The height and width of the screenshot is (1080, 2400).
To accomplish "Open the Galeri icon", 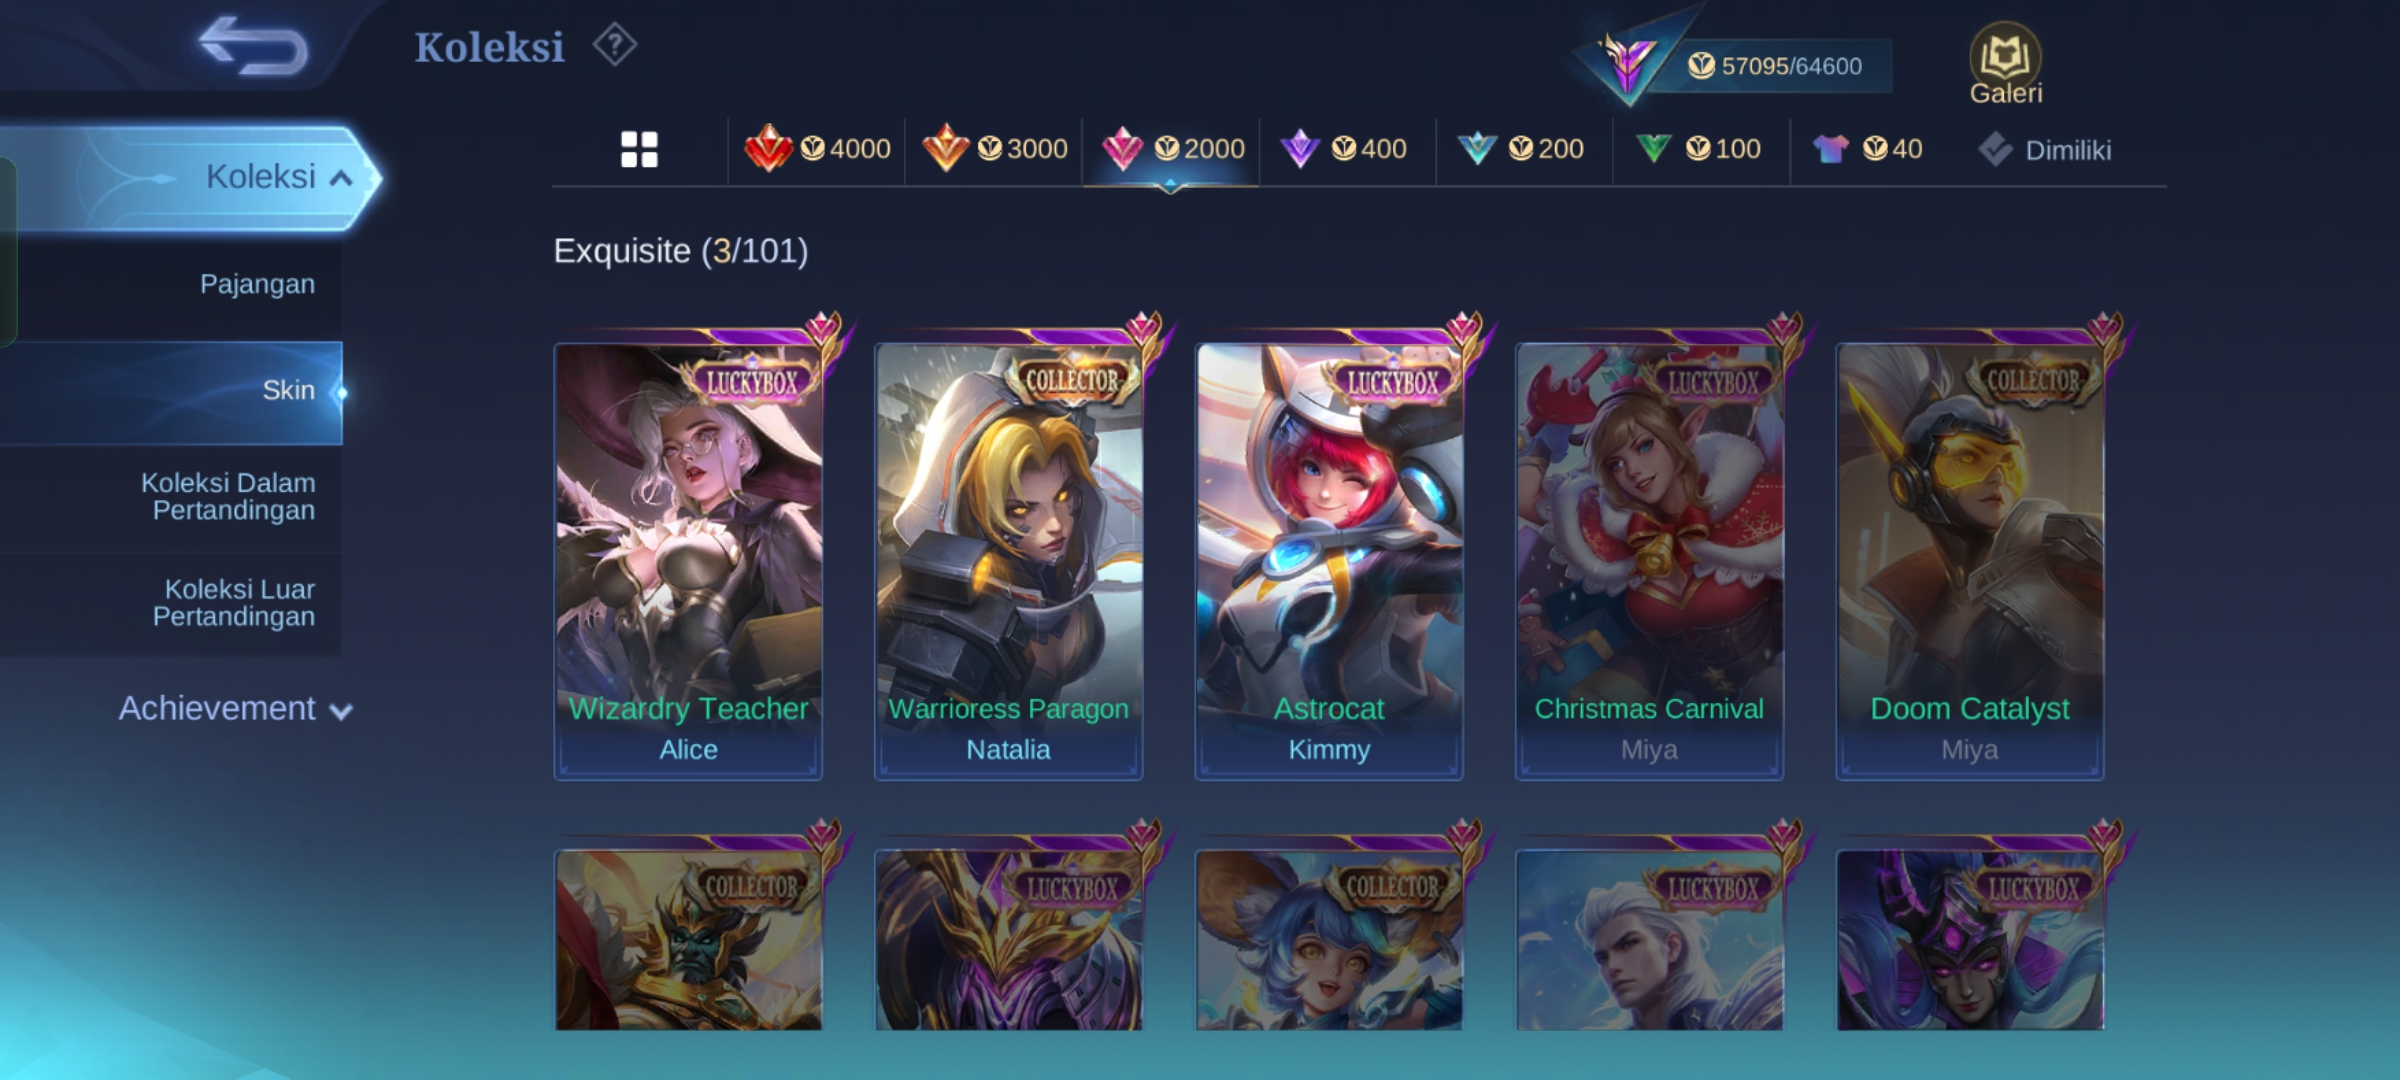I will pyautogui.click(x=2005, y=64).
